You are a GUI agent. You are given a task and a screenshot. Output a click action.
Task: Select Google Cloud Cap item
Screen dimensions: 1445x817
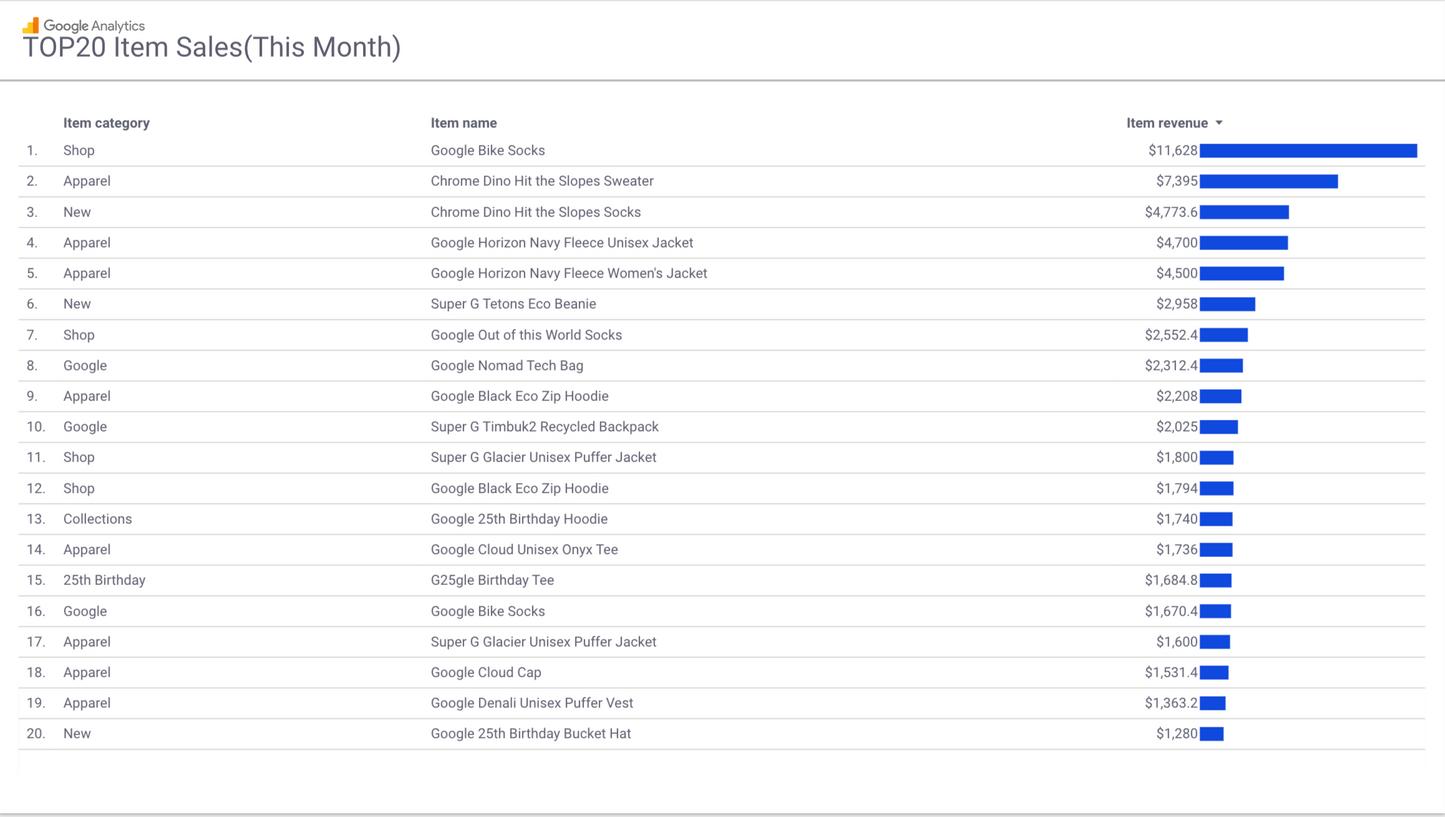pyautogui.click(x=486, y=673)
